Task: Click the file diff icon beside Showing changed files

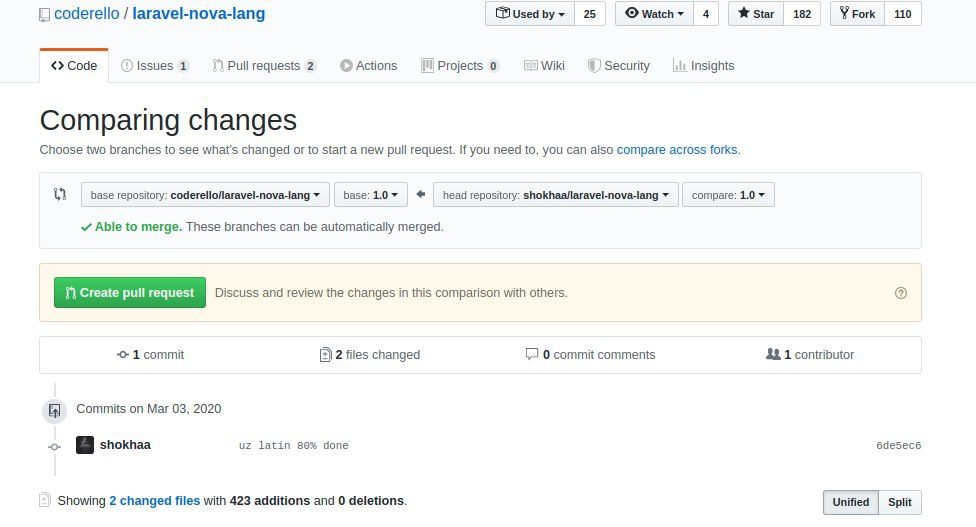Action: click(x=45, y=500)
